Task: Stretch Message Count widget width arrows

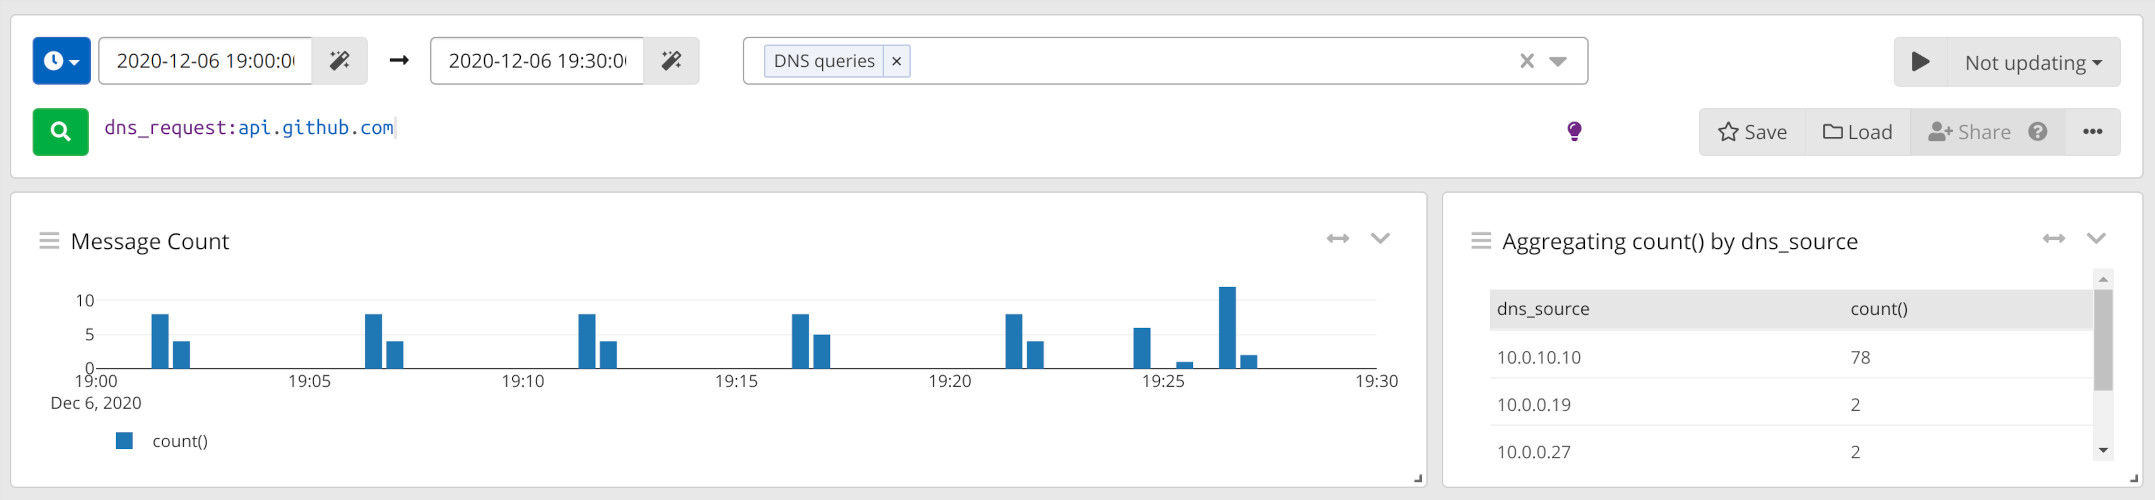Action: 1338,238
